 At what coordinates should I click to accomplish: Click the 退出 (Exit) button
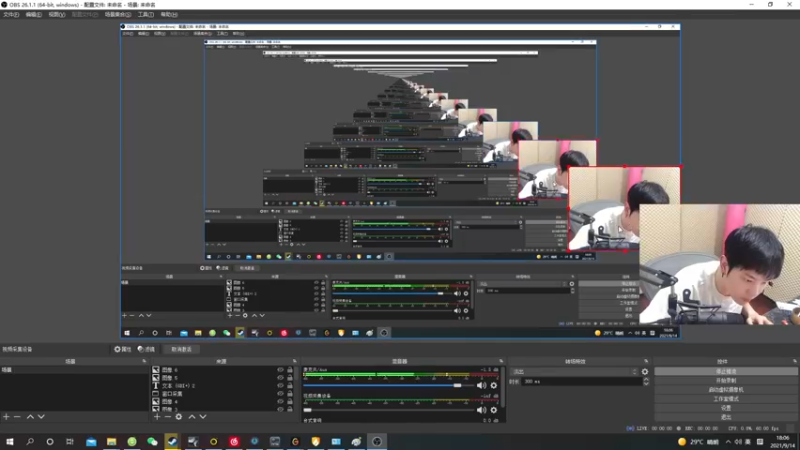[x=726, y=417]
